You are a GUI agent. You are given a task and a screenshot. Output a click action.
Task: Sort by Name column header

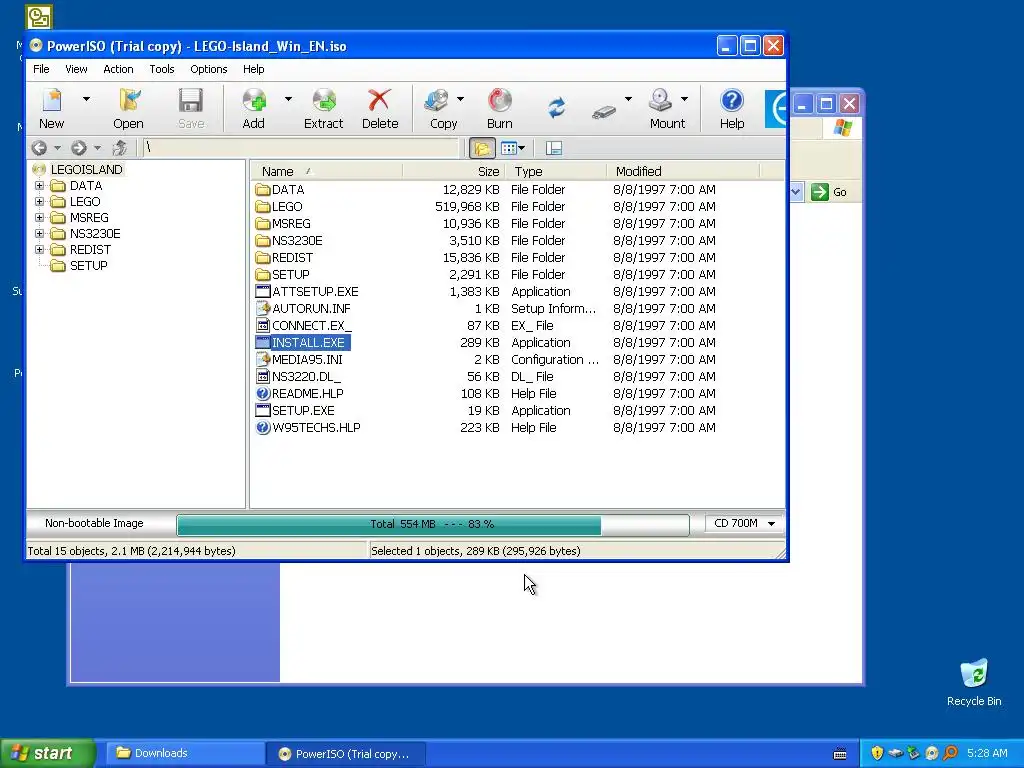point(327,172)
